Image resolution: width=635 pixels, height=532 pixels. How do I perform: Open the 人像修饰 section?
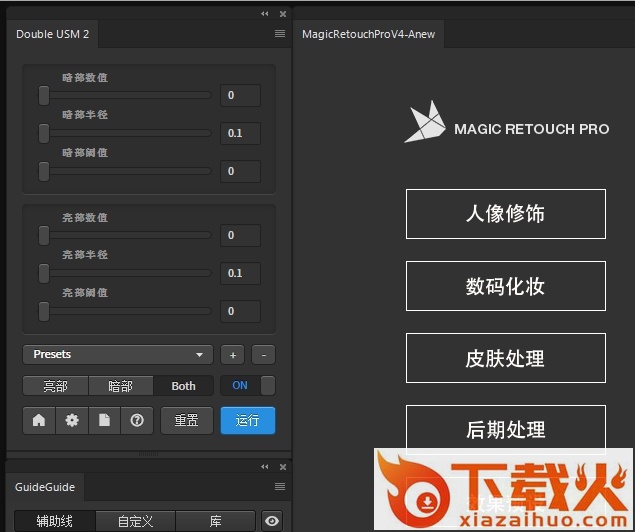point(506,214)
